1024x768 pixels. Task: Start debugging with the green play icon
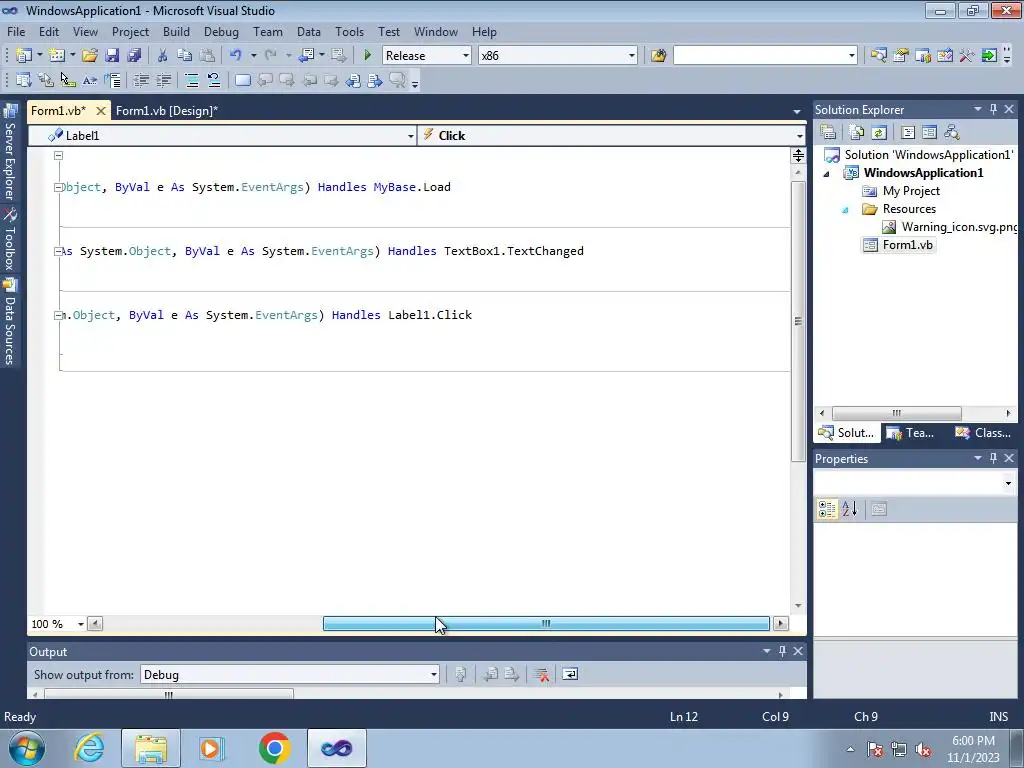click(368, 56)
